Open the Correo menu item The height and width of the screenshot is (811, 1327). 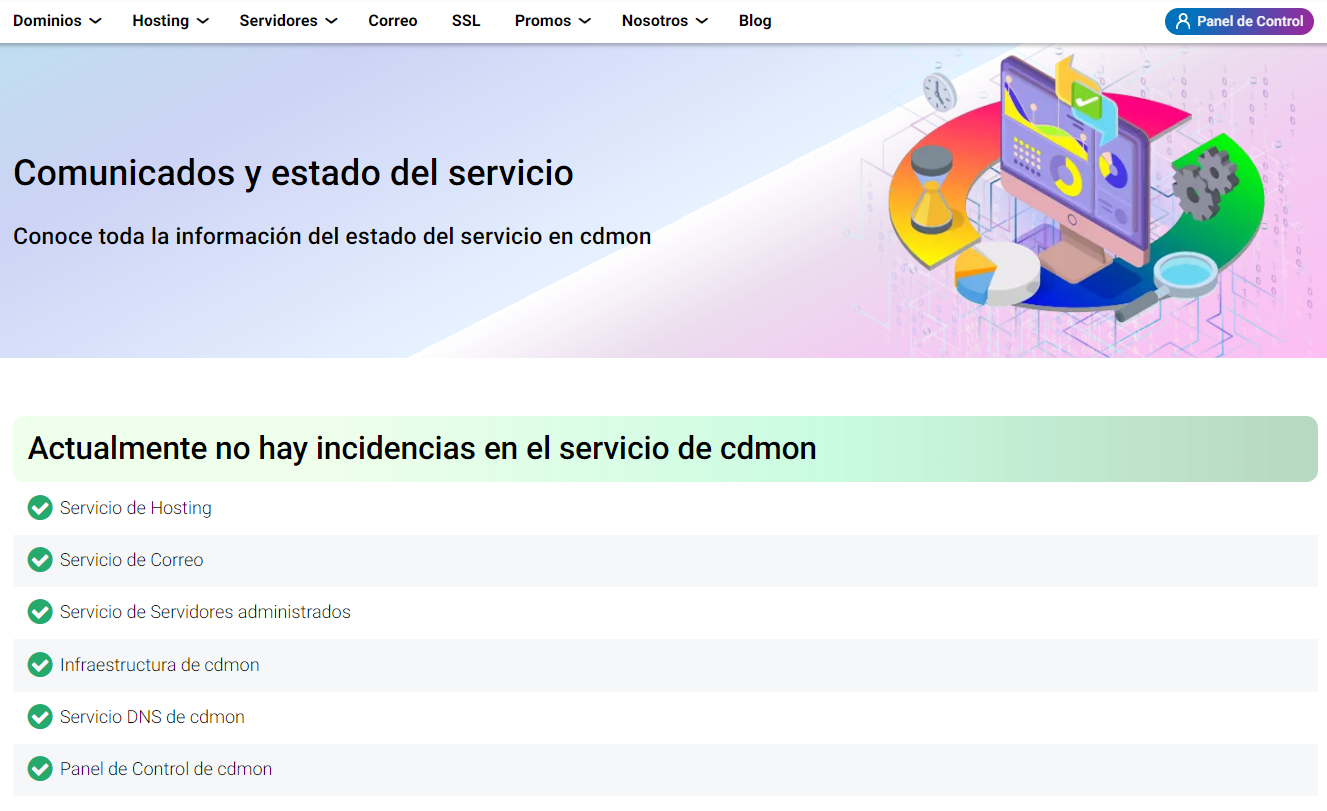[x=393, y=21]
